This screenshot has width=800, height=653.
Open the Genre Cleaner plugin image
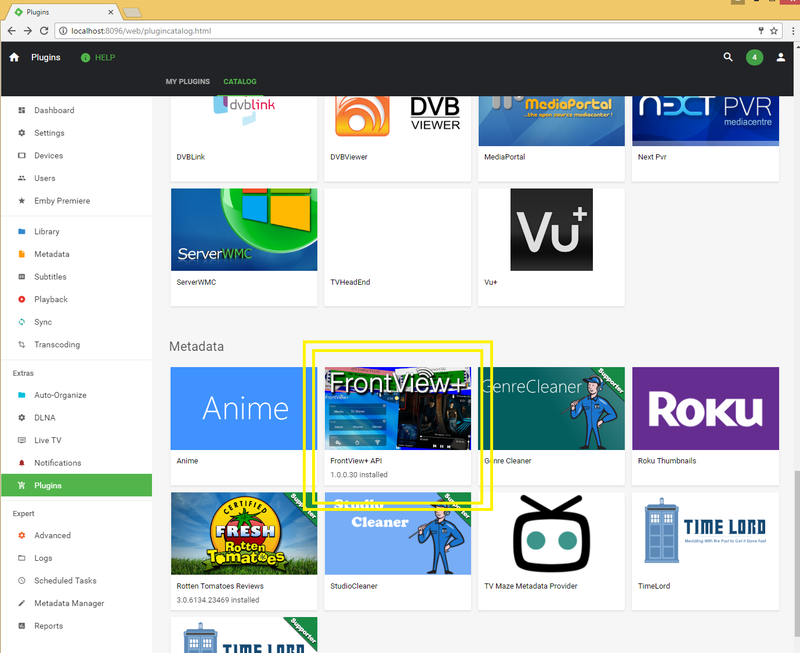pos(552,408)
